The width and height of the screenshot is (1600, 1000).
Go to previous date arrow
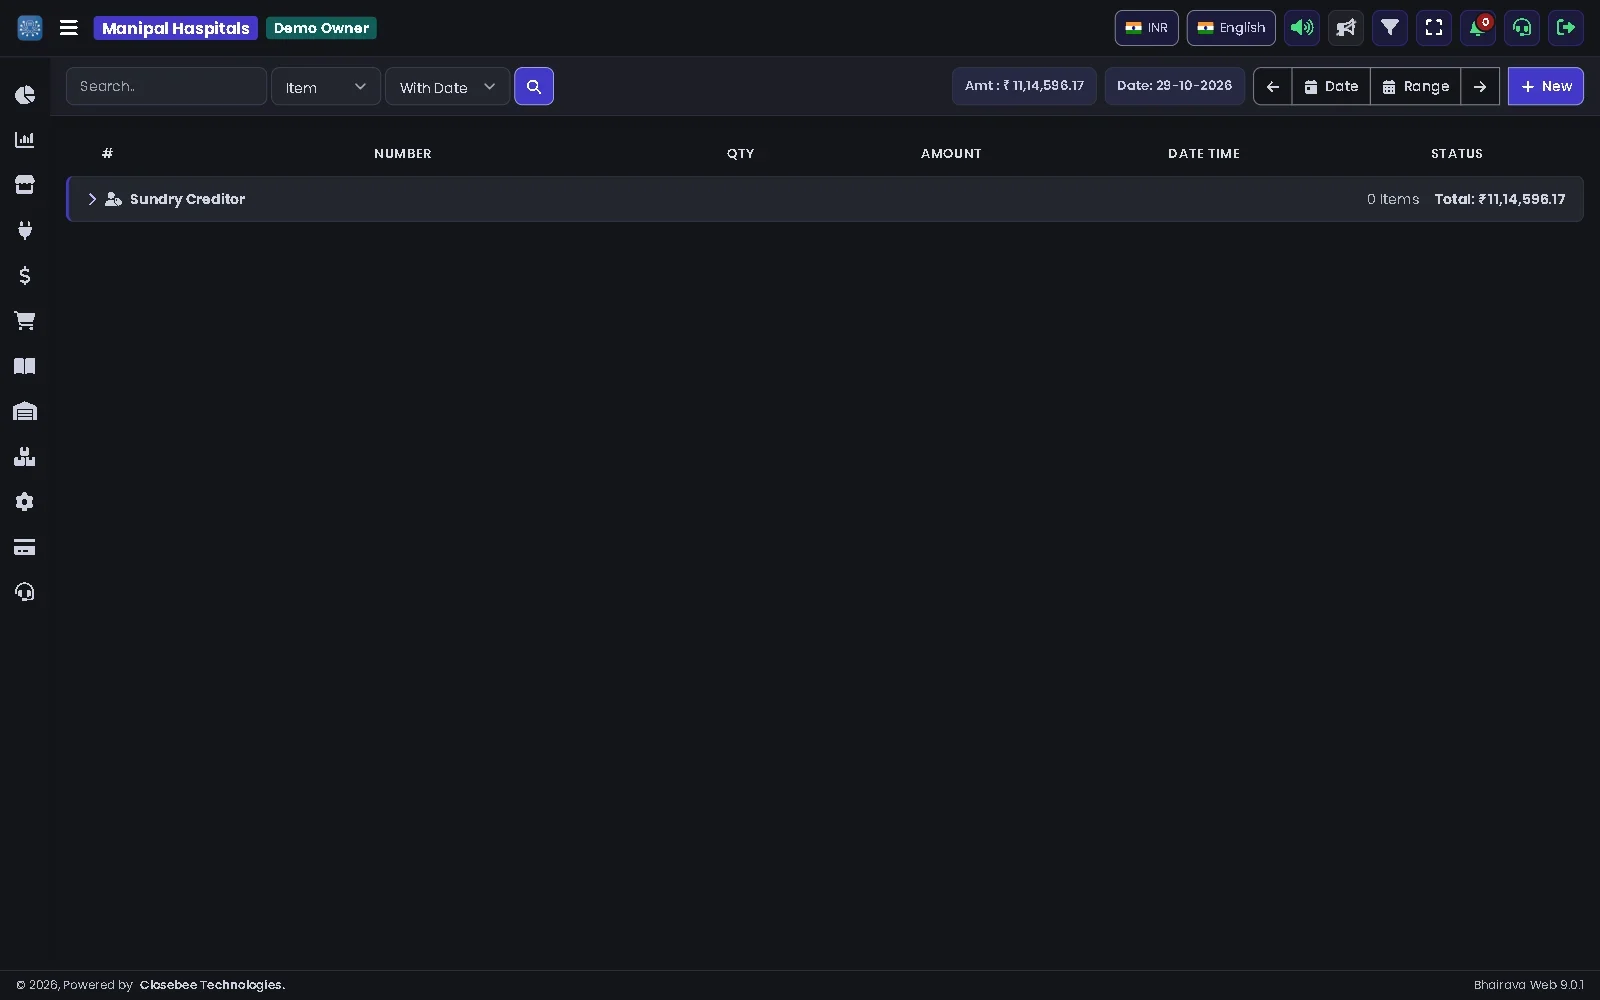1273,87
